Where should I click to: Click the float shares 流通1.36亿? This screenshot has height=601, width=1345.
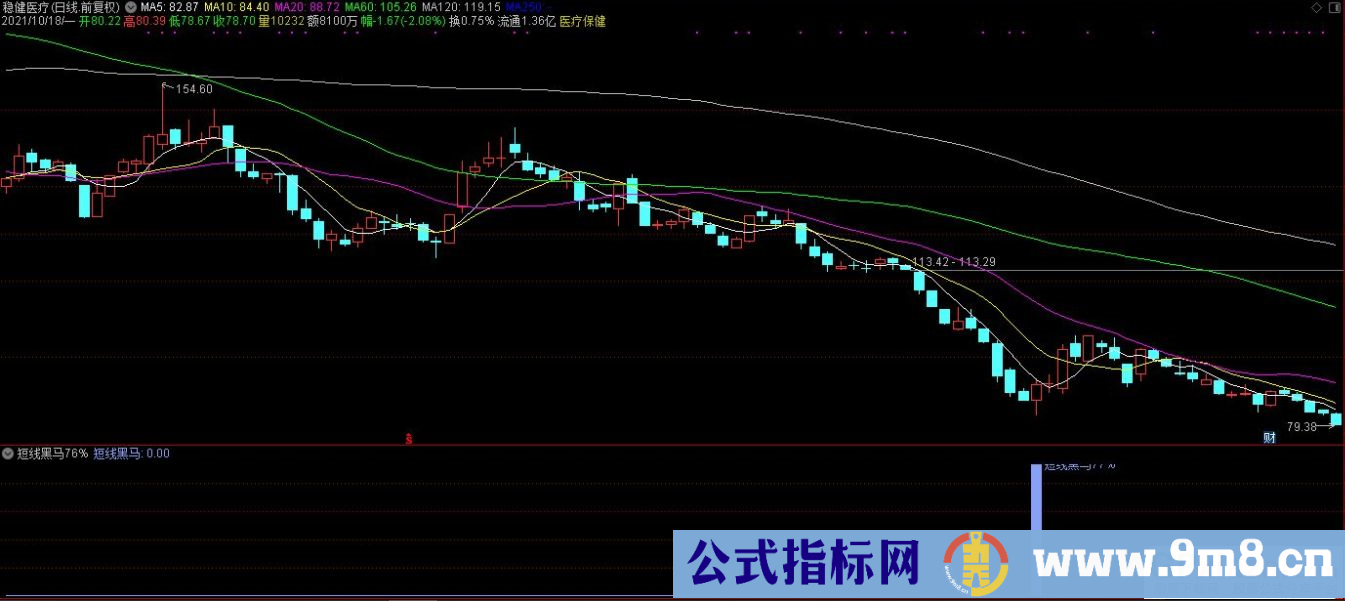click(527, 21)
